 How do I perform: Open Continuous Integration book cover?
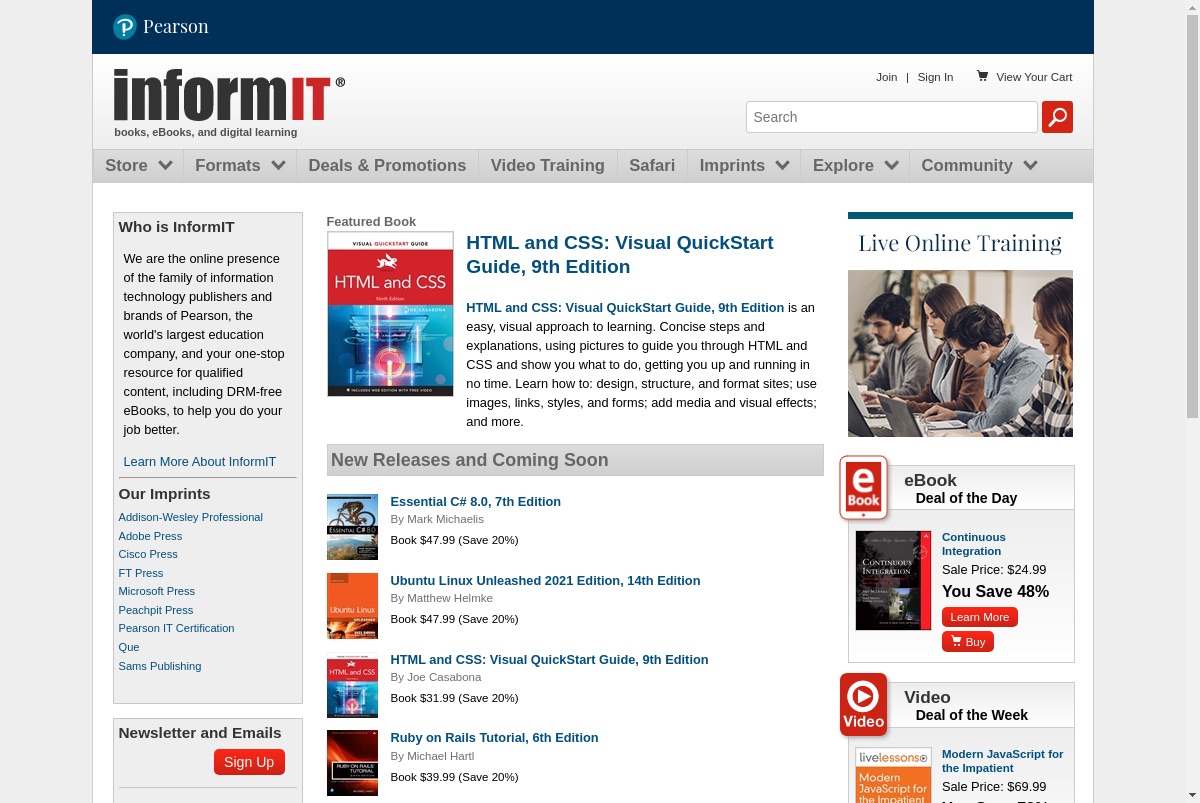click(x=893, y=580)
